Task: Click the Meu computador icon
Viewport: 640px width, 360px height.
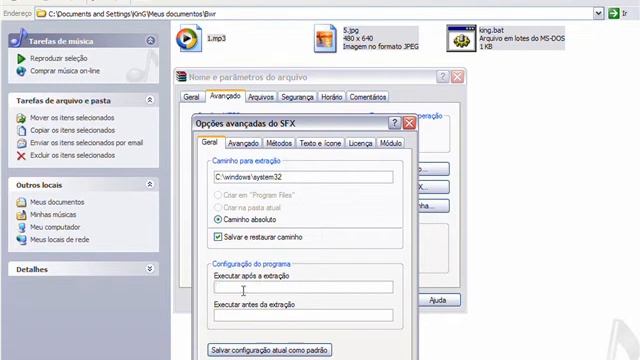Action: tap(21, 227)
